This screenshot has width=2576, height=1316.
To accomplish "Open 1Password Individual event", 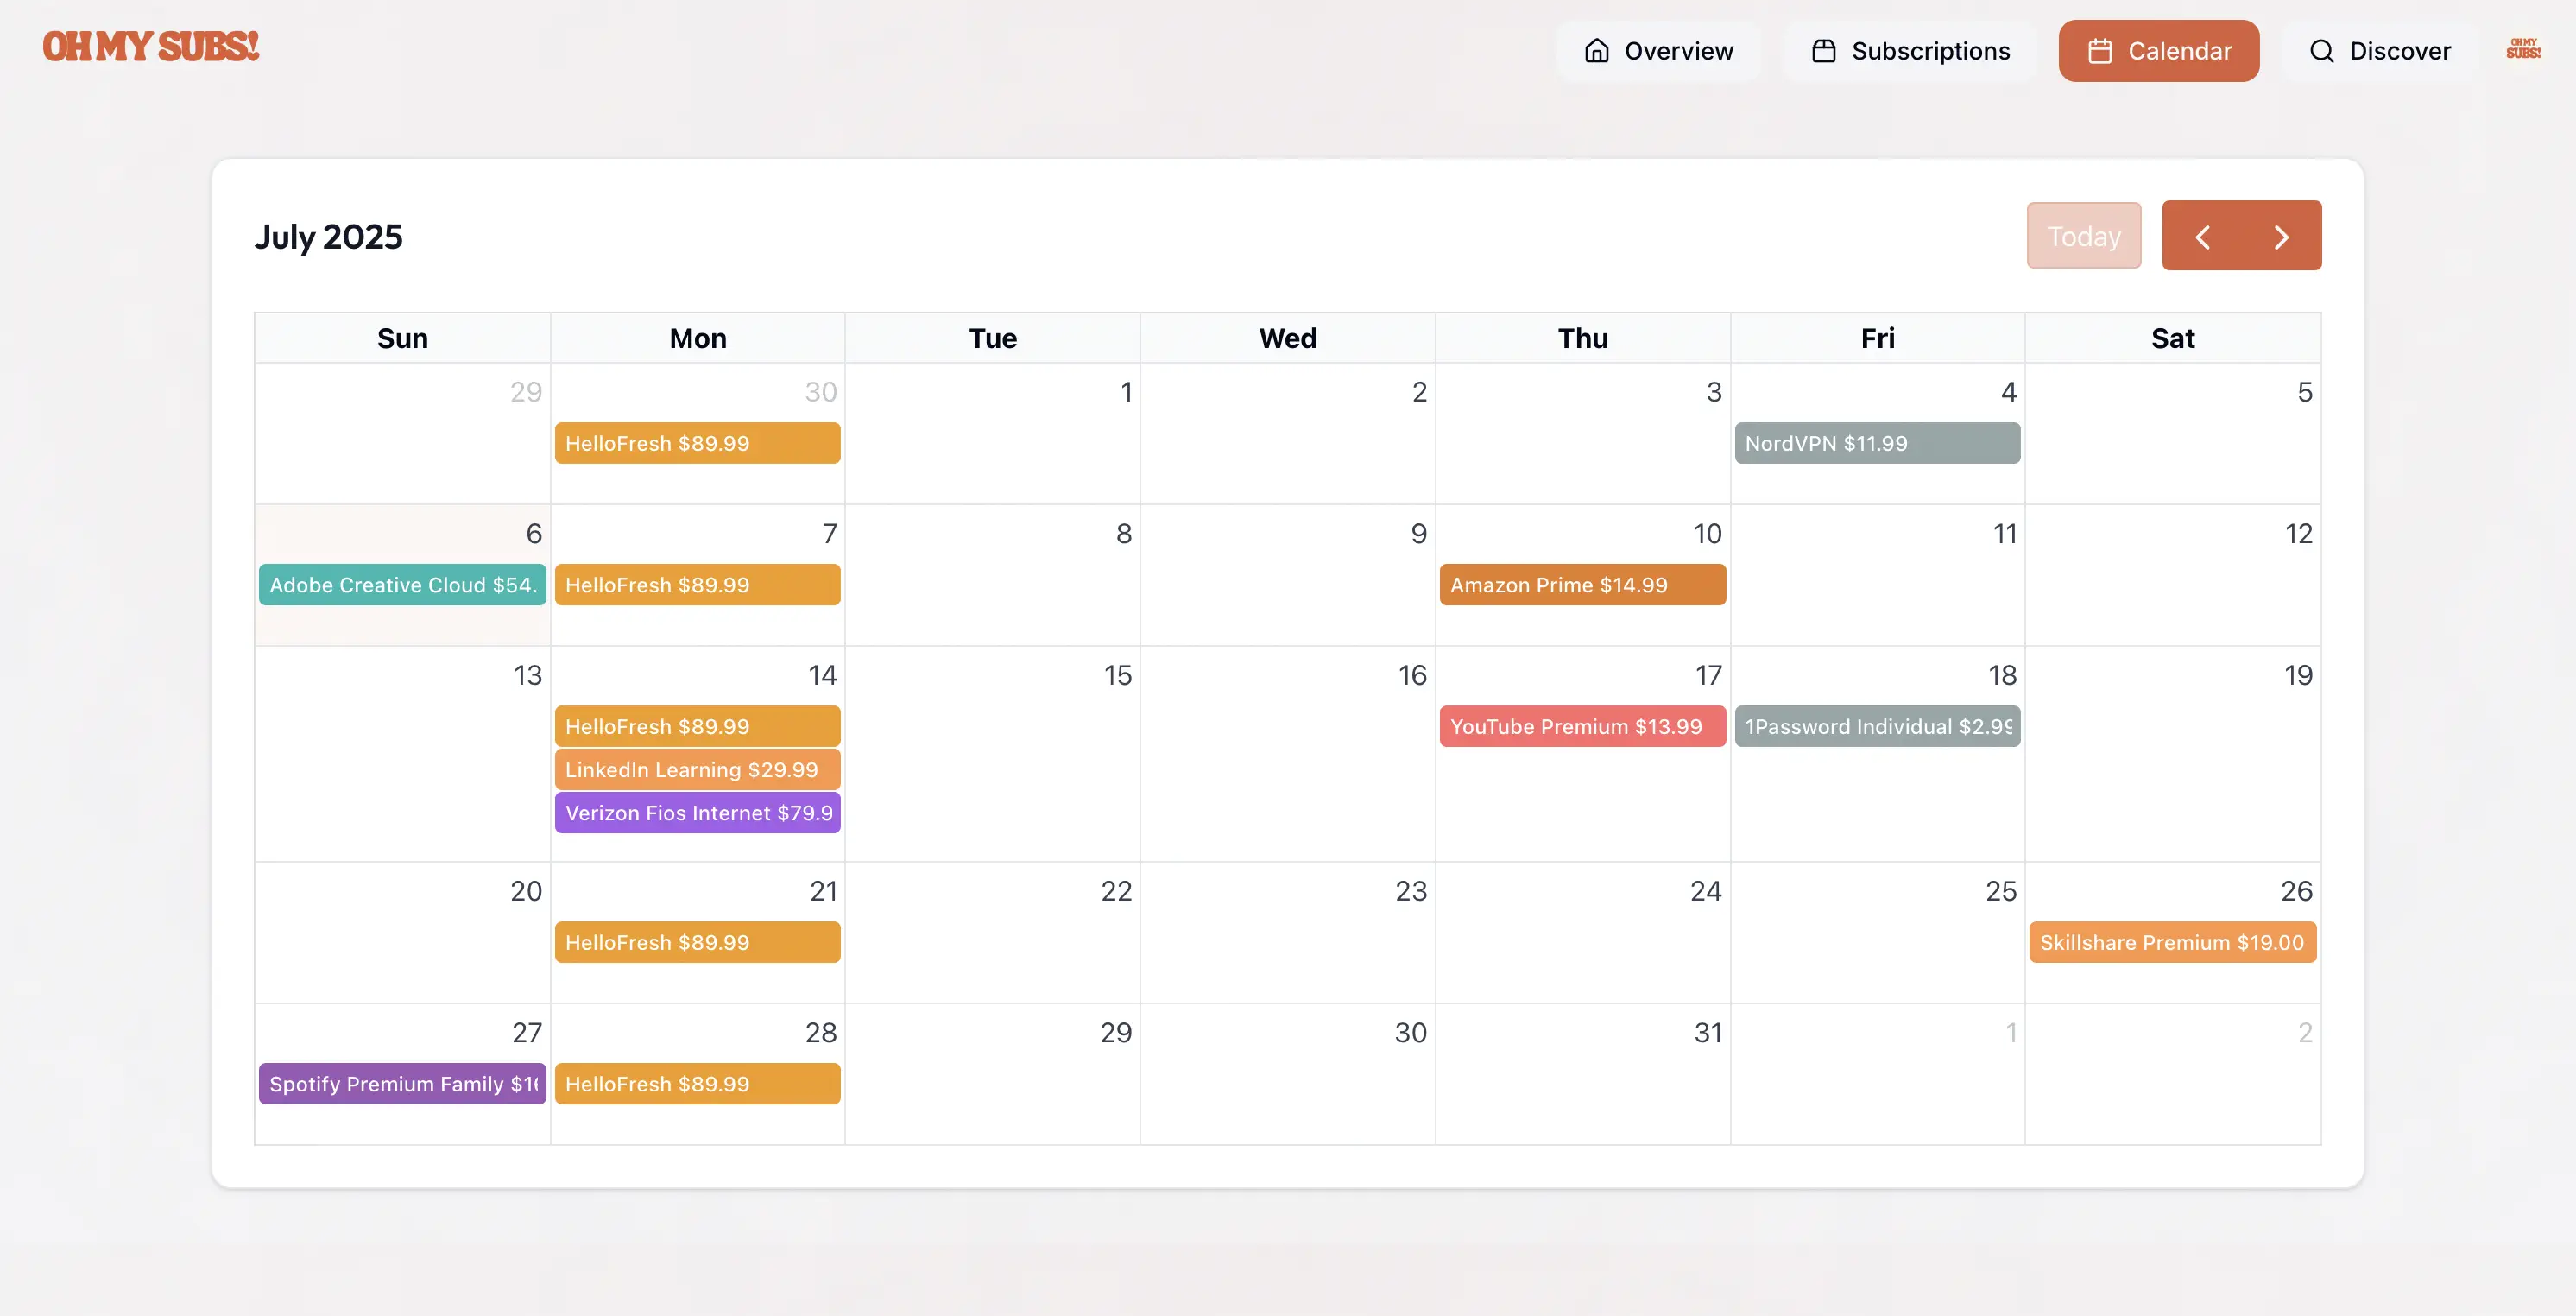I will [x=1877, y=726].
